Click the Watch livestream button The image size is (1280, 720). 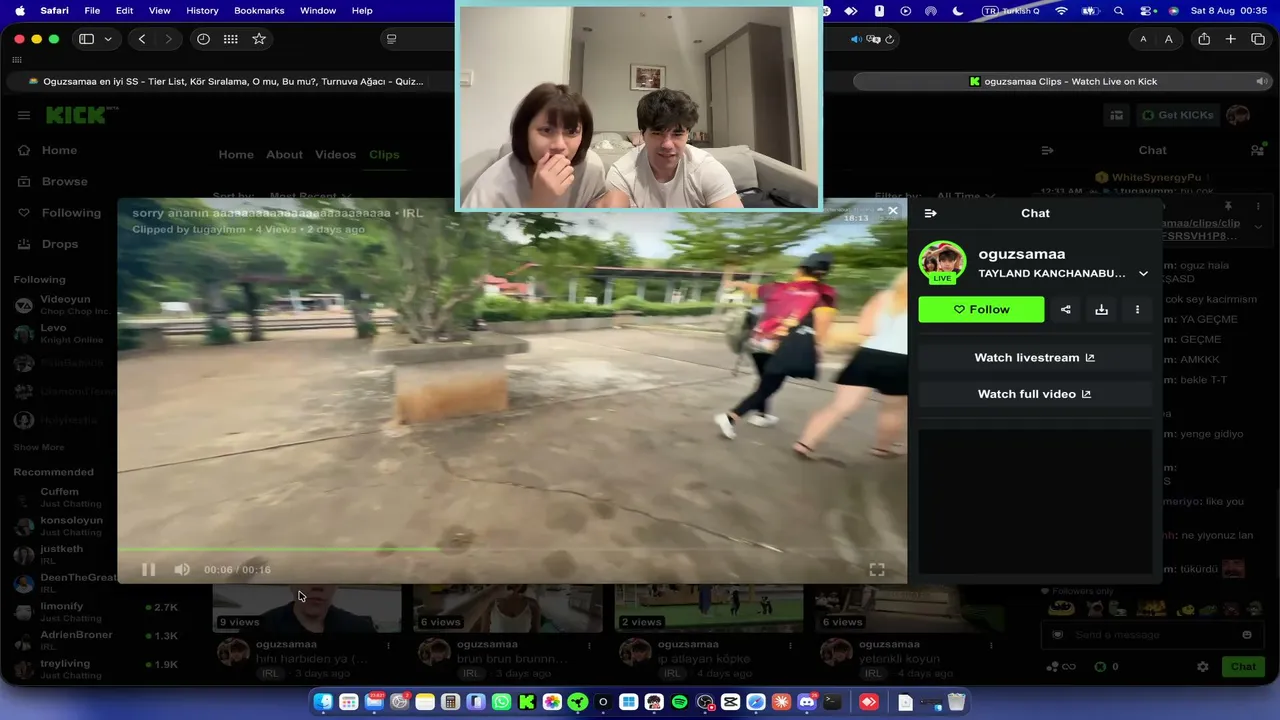1034,357
